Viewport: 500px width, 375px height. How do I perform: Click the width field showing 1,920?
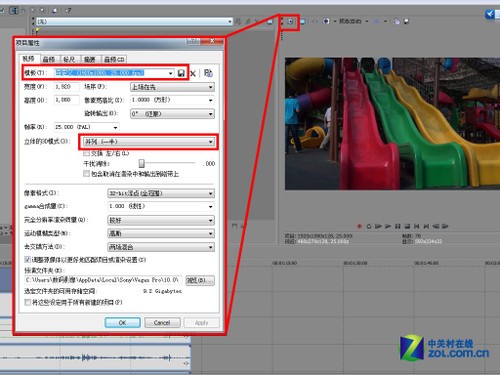point(67,87)
